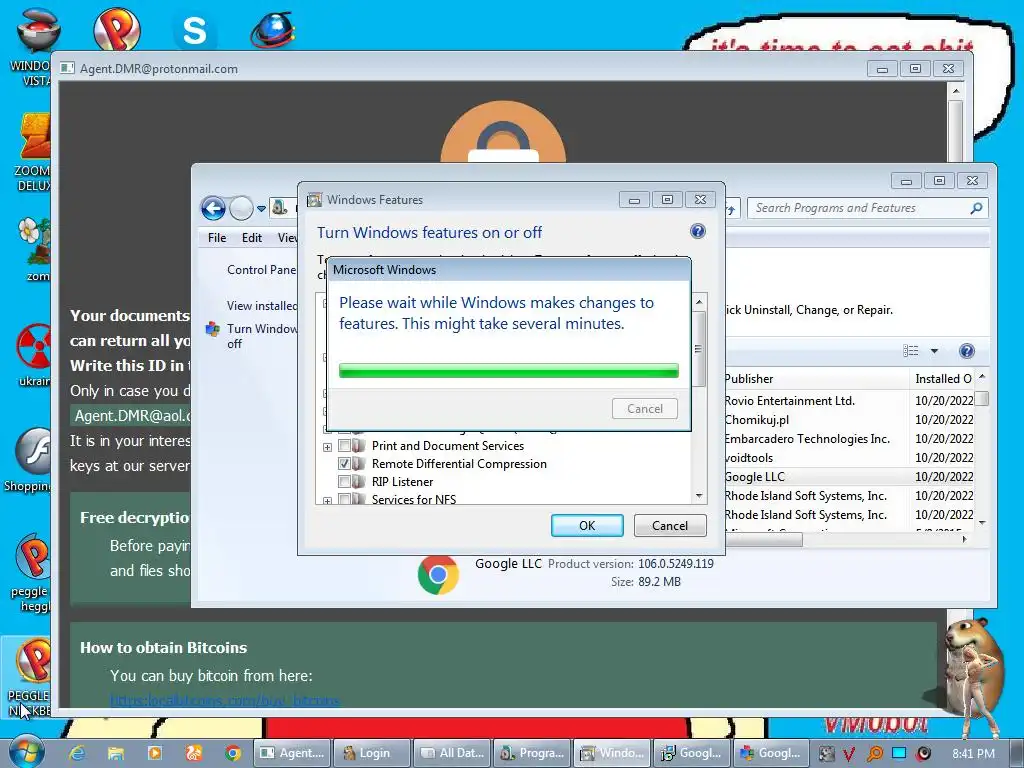This screenshot has width=1024, height=768.
Task: Switch to the Progra... taskbar window
Action: point(532,753)
